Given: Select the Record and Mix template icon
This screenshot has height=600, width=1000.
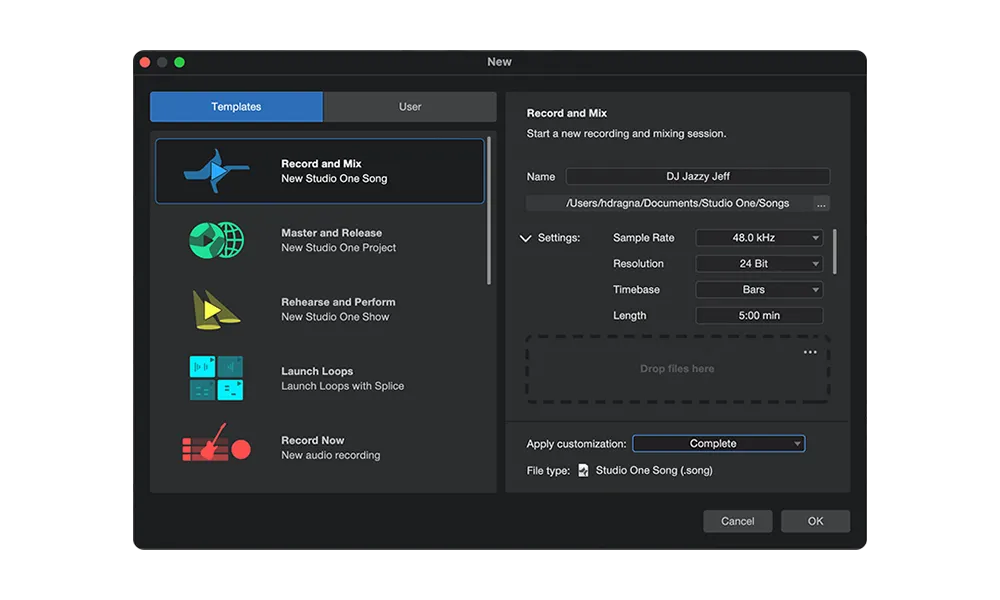Looking at the screenshot, I should click(216, 171).
